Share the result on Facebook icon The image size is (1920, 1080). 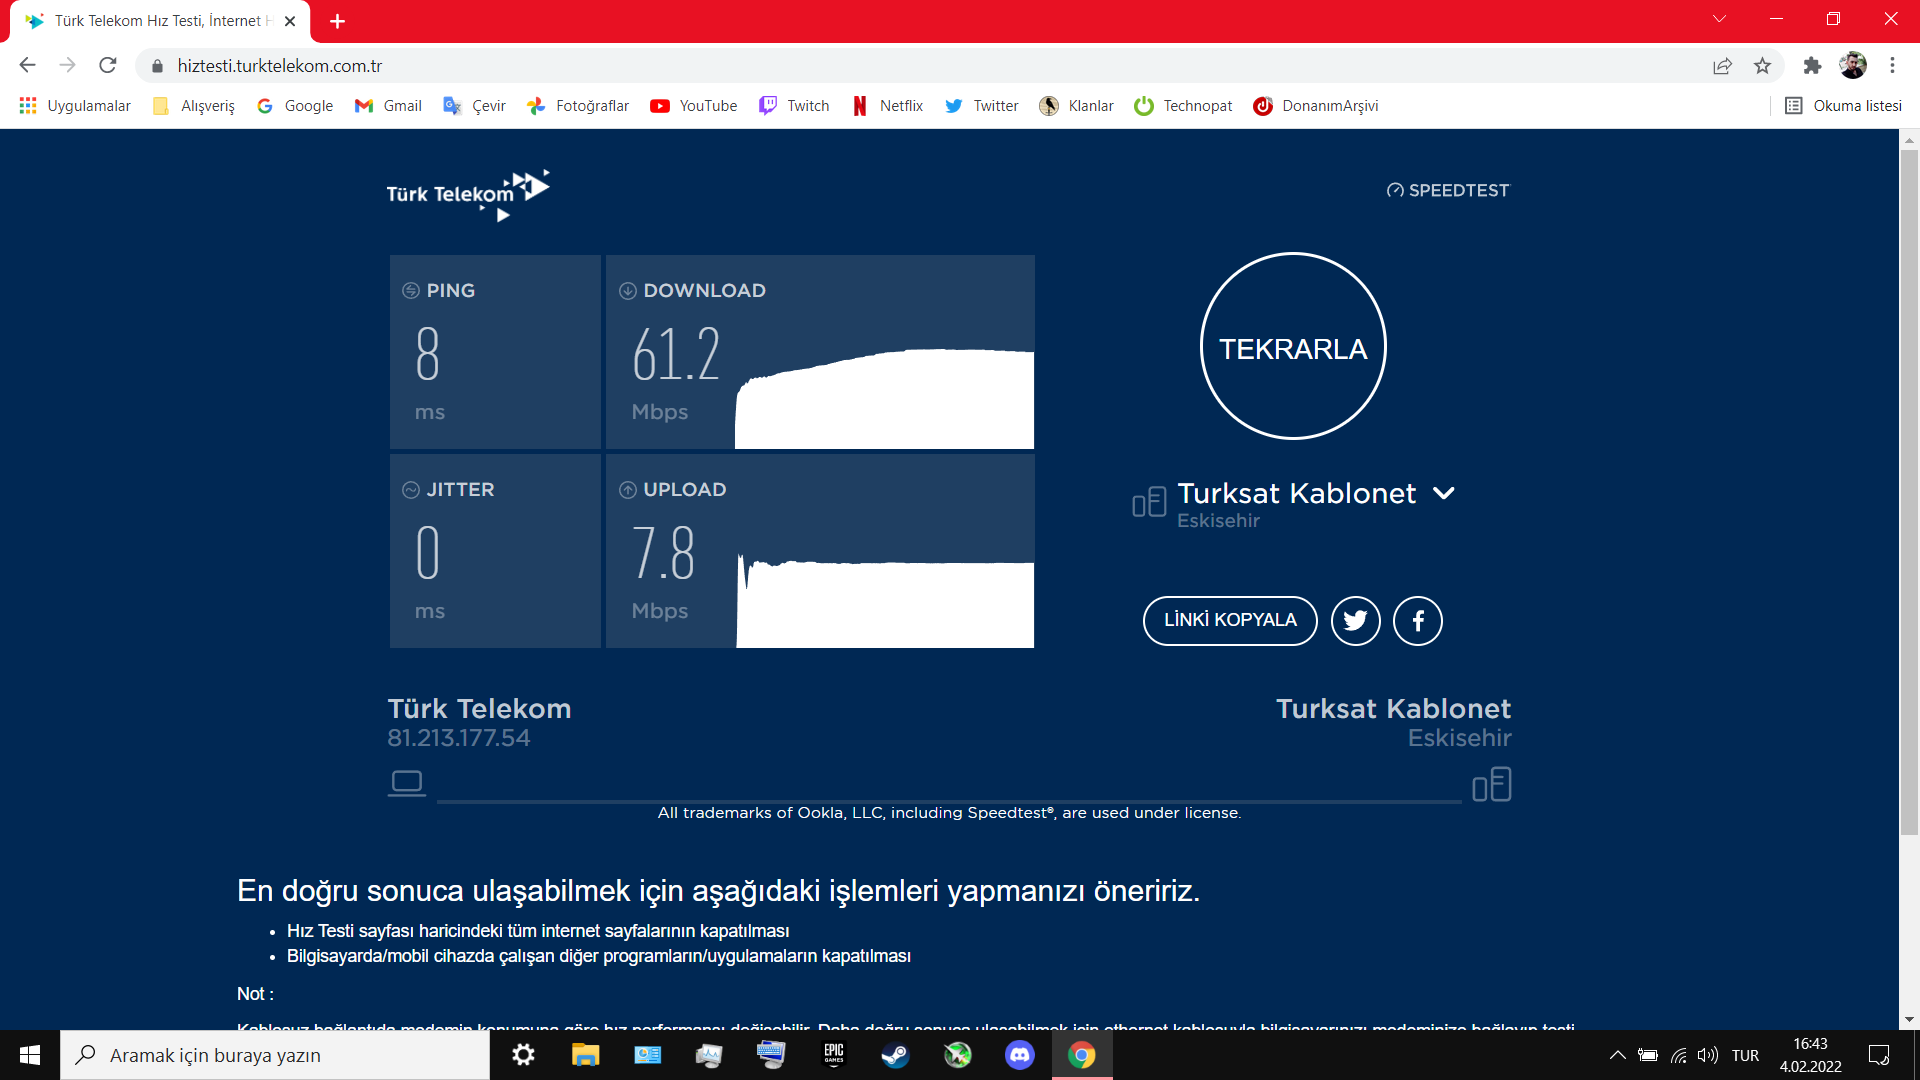[1417, 621]
